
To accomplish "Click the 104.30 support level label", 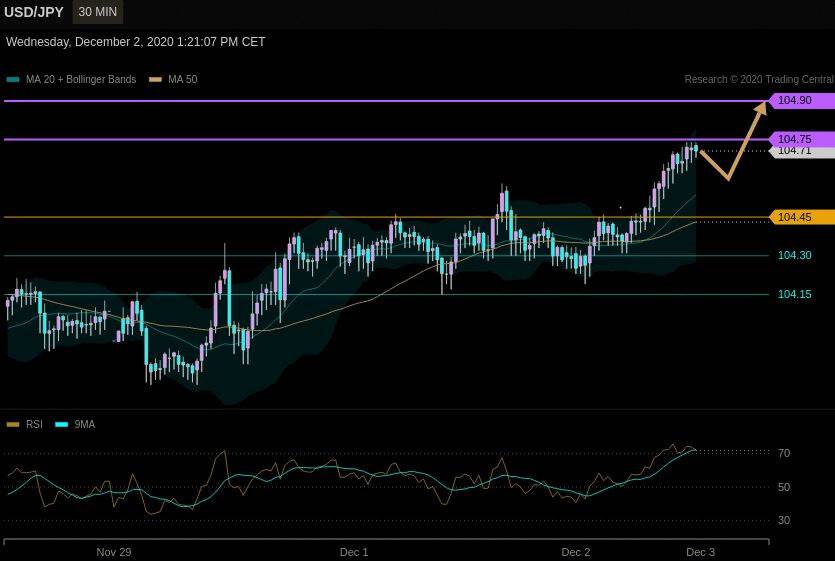I will (795, 255).
